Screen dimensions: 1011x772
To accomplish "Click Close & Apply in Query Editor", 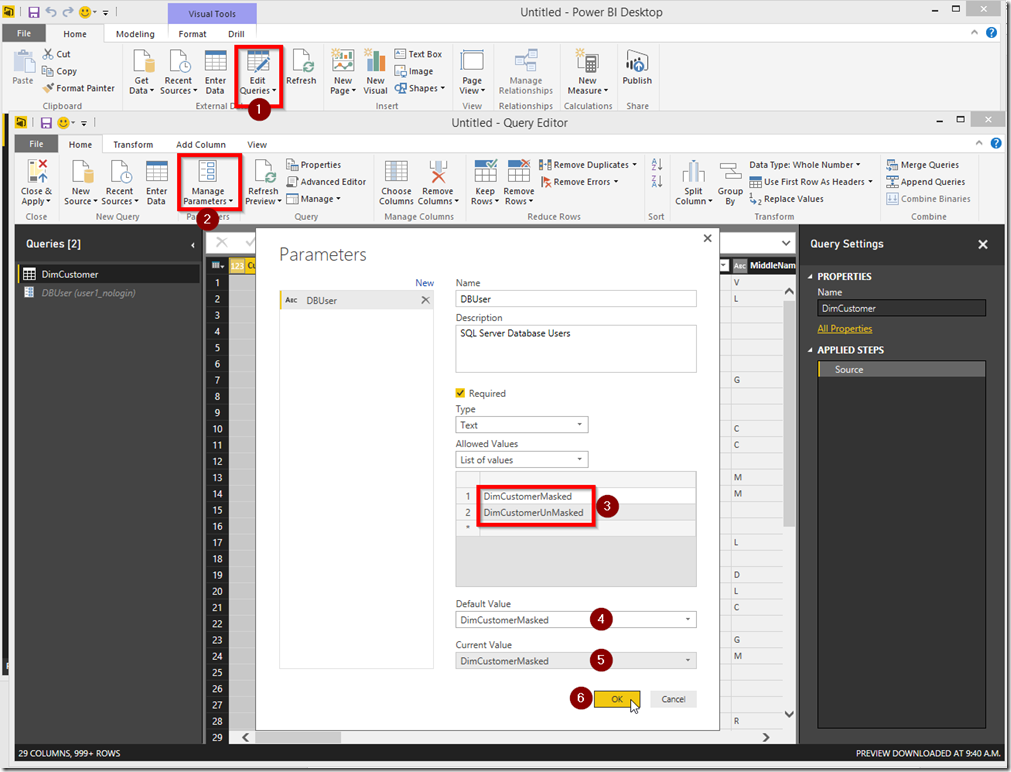I will click(36, 183).
